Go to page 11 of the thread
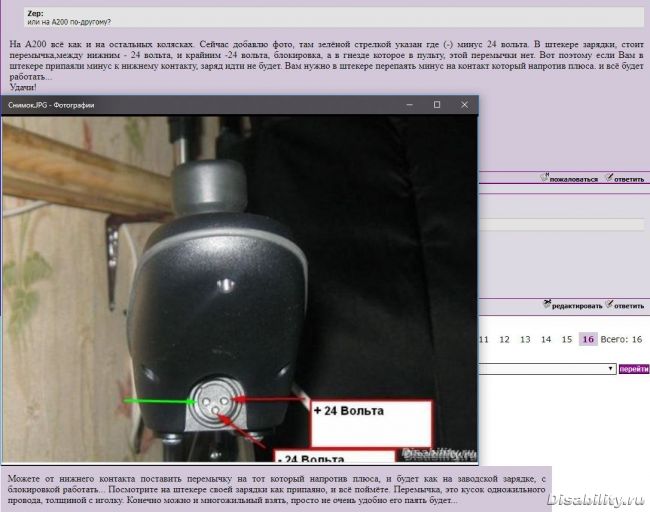The height and width of the screenshot is (512, 650). pos(483,340)
